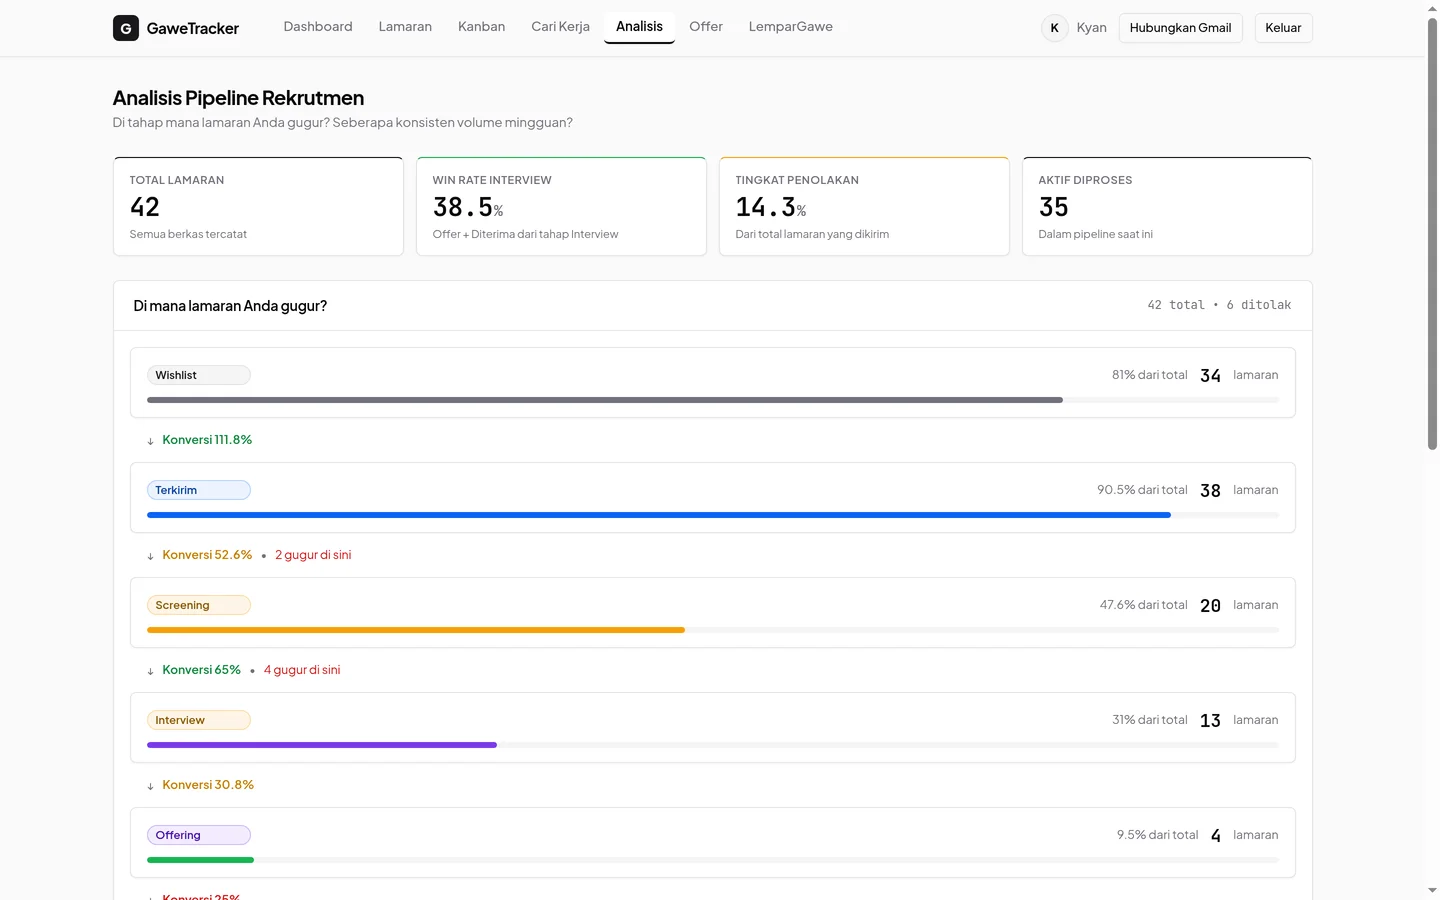Click the down arrow beside Konversi 30.8%
The image size is (1440, 900).
(x=150, y=786)
